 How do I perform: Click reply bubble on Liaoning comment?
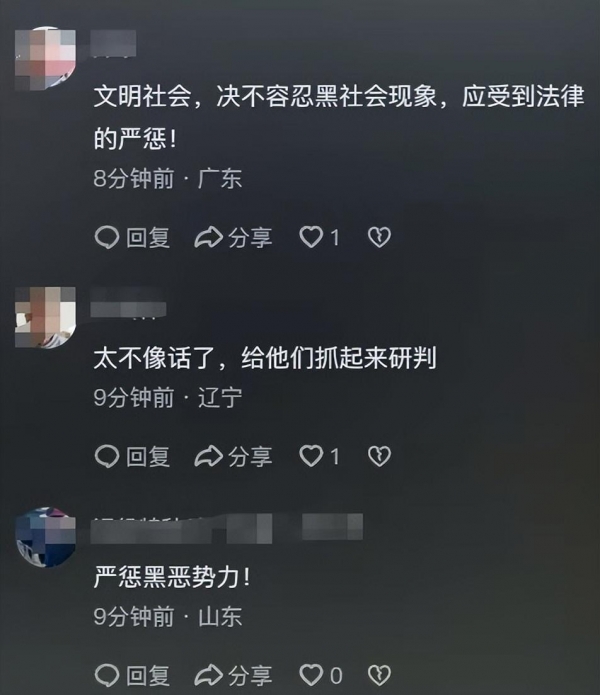pyautogui.click(x=107, y=457)
